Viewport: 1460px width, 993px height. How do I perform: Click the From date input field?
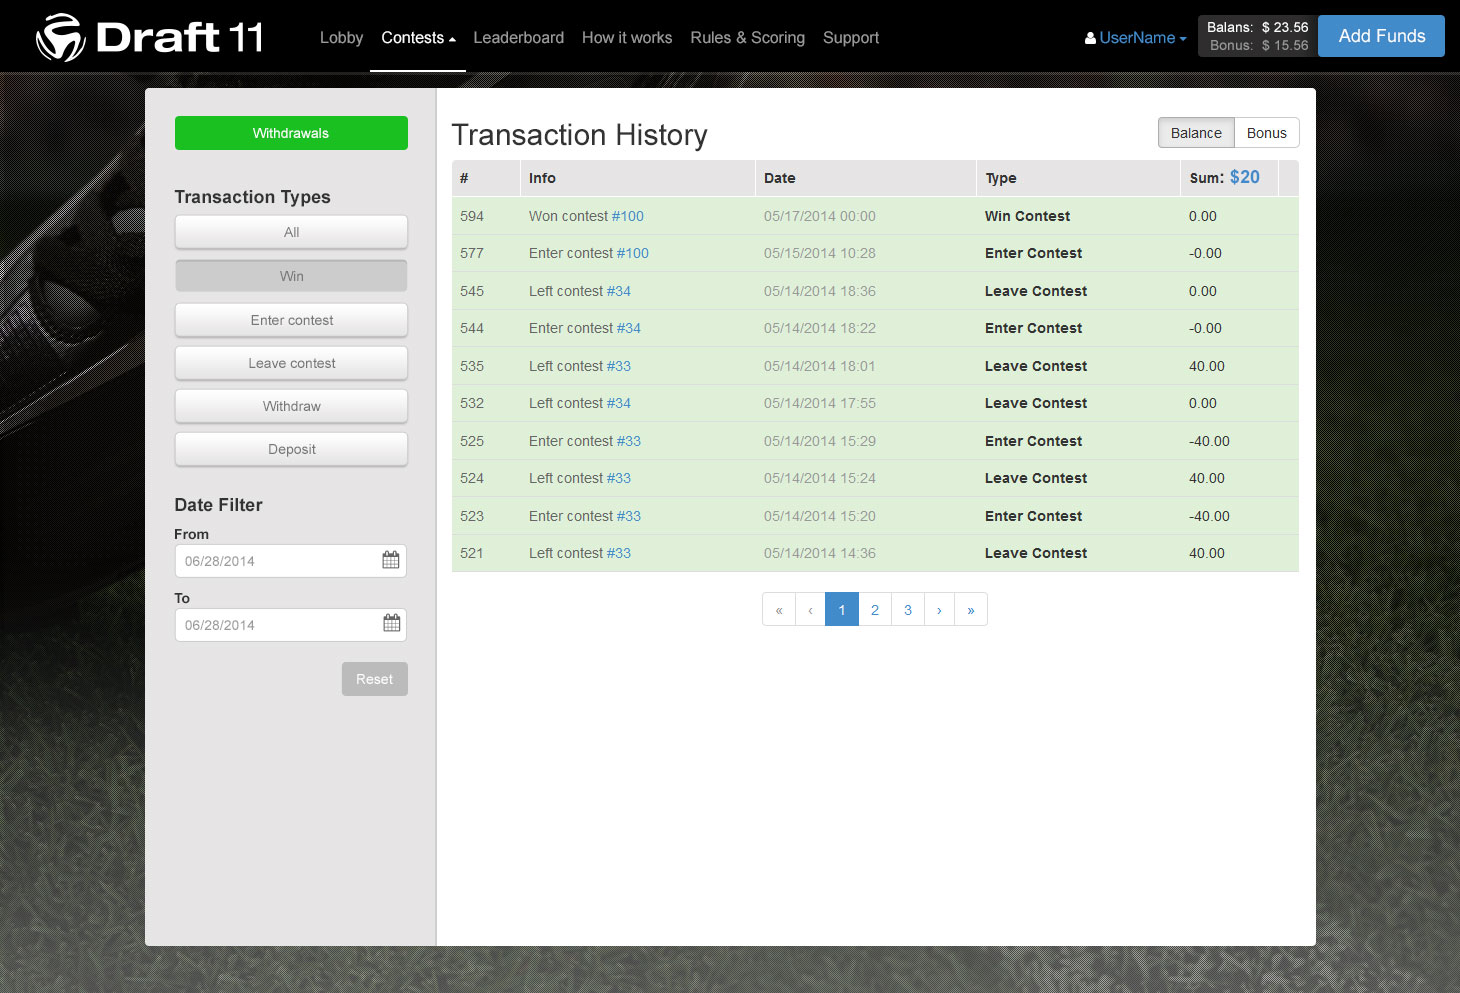click(290, 561)
